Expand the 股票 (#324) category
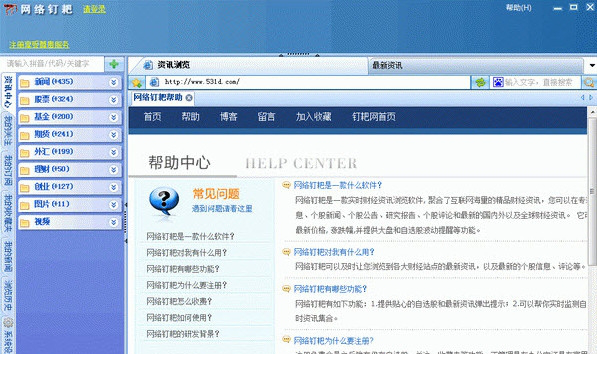Image resolution: width=597 pixels, height=368 pixels. click(113, 100)
